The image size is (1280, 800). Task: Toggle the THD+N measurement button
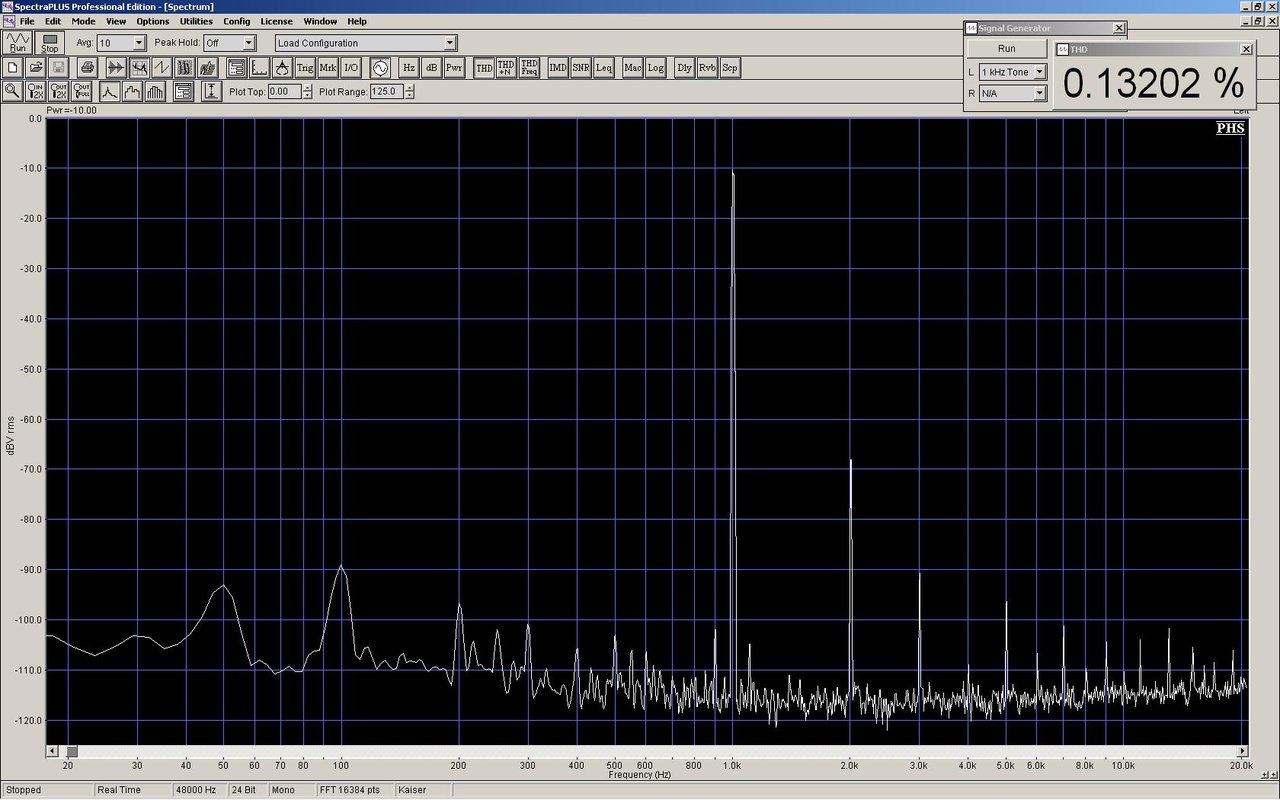click(507, 68)
